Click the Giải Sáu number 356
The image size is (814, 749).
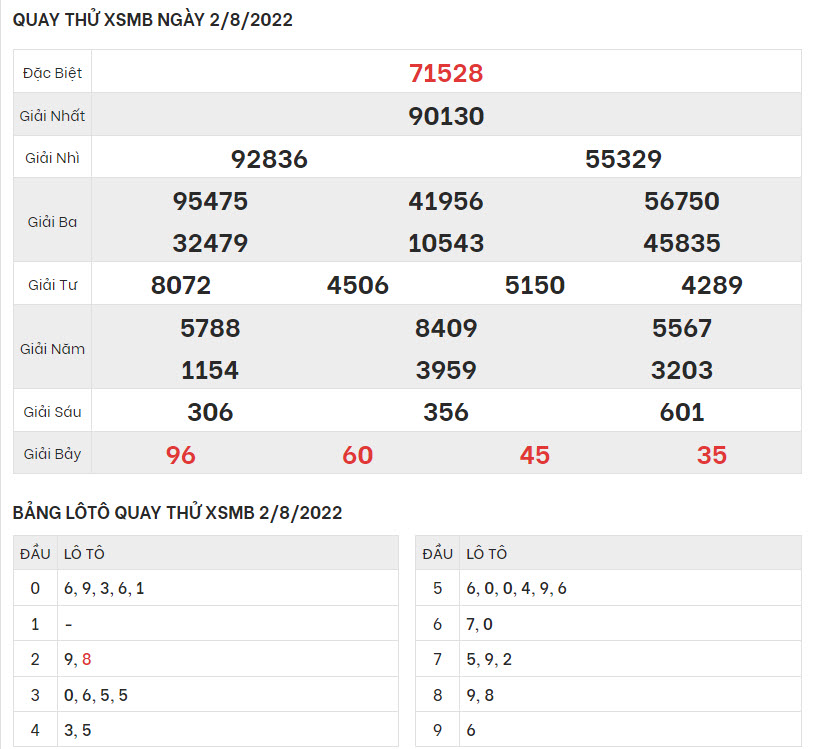point(446,412)
